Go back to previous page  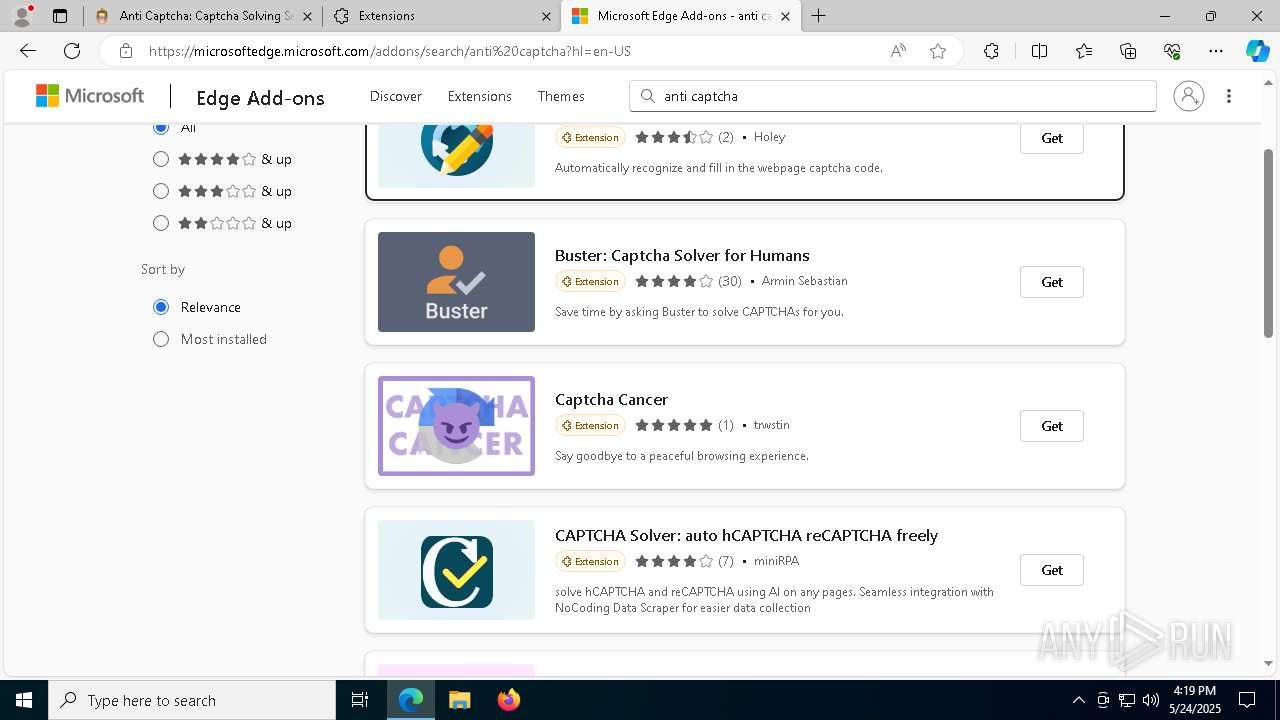(28, 51)
